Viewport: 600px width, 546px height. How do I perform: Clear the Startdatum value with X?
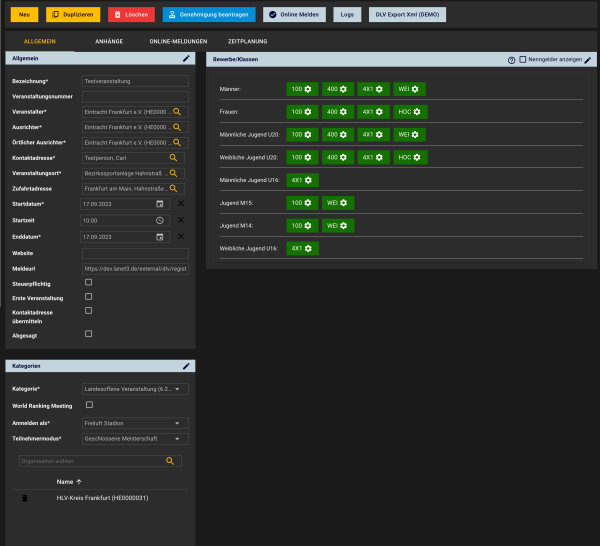coord(181,204)
